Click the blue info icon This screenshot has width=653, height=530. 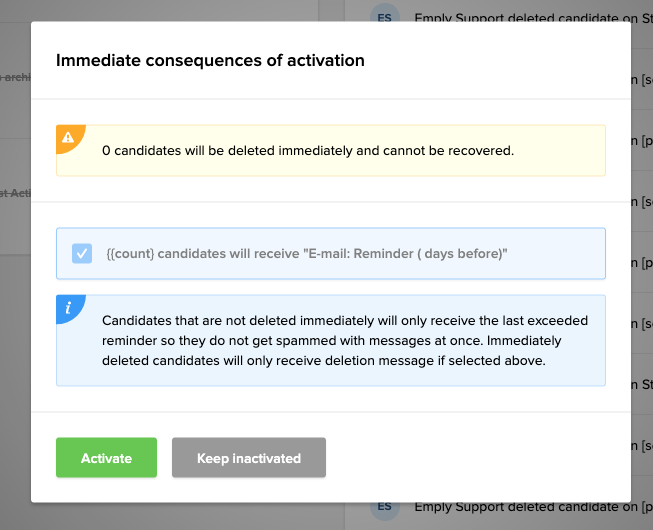68,308
